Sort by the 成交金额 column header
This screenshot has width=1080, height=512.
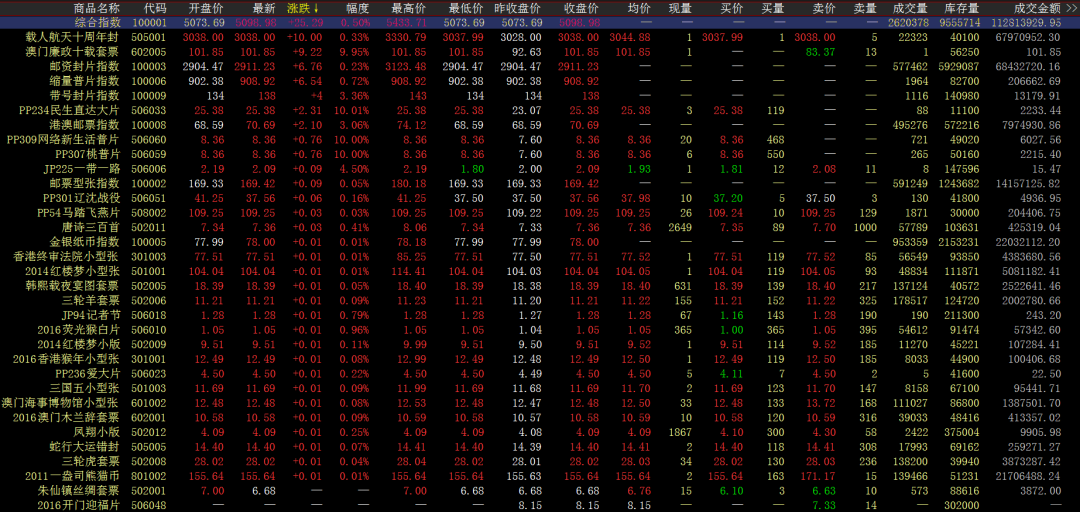1038,8
